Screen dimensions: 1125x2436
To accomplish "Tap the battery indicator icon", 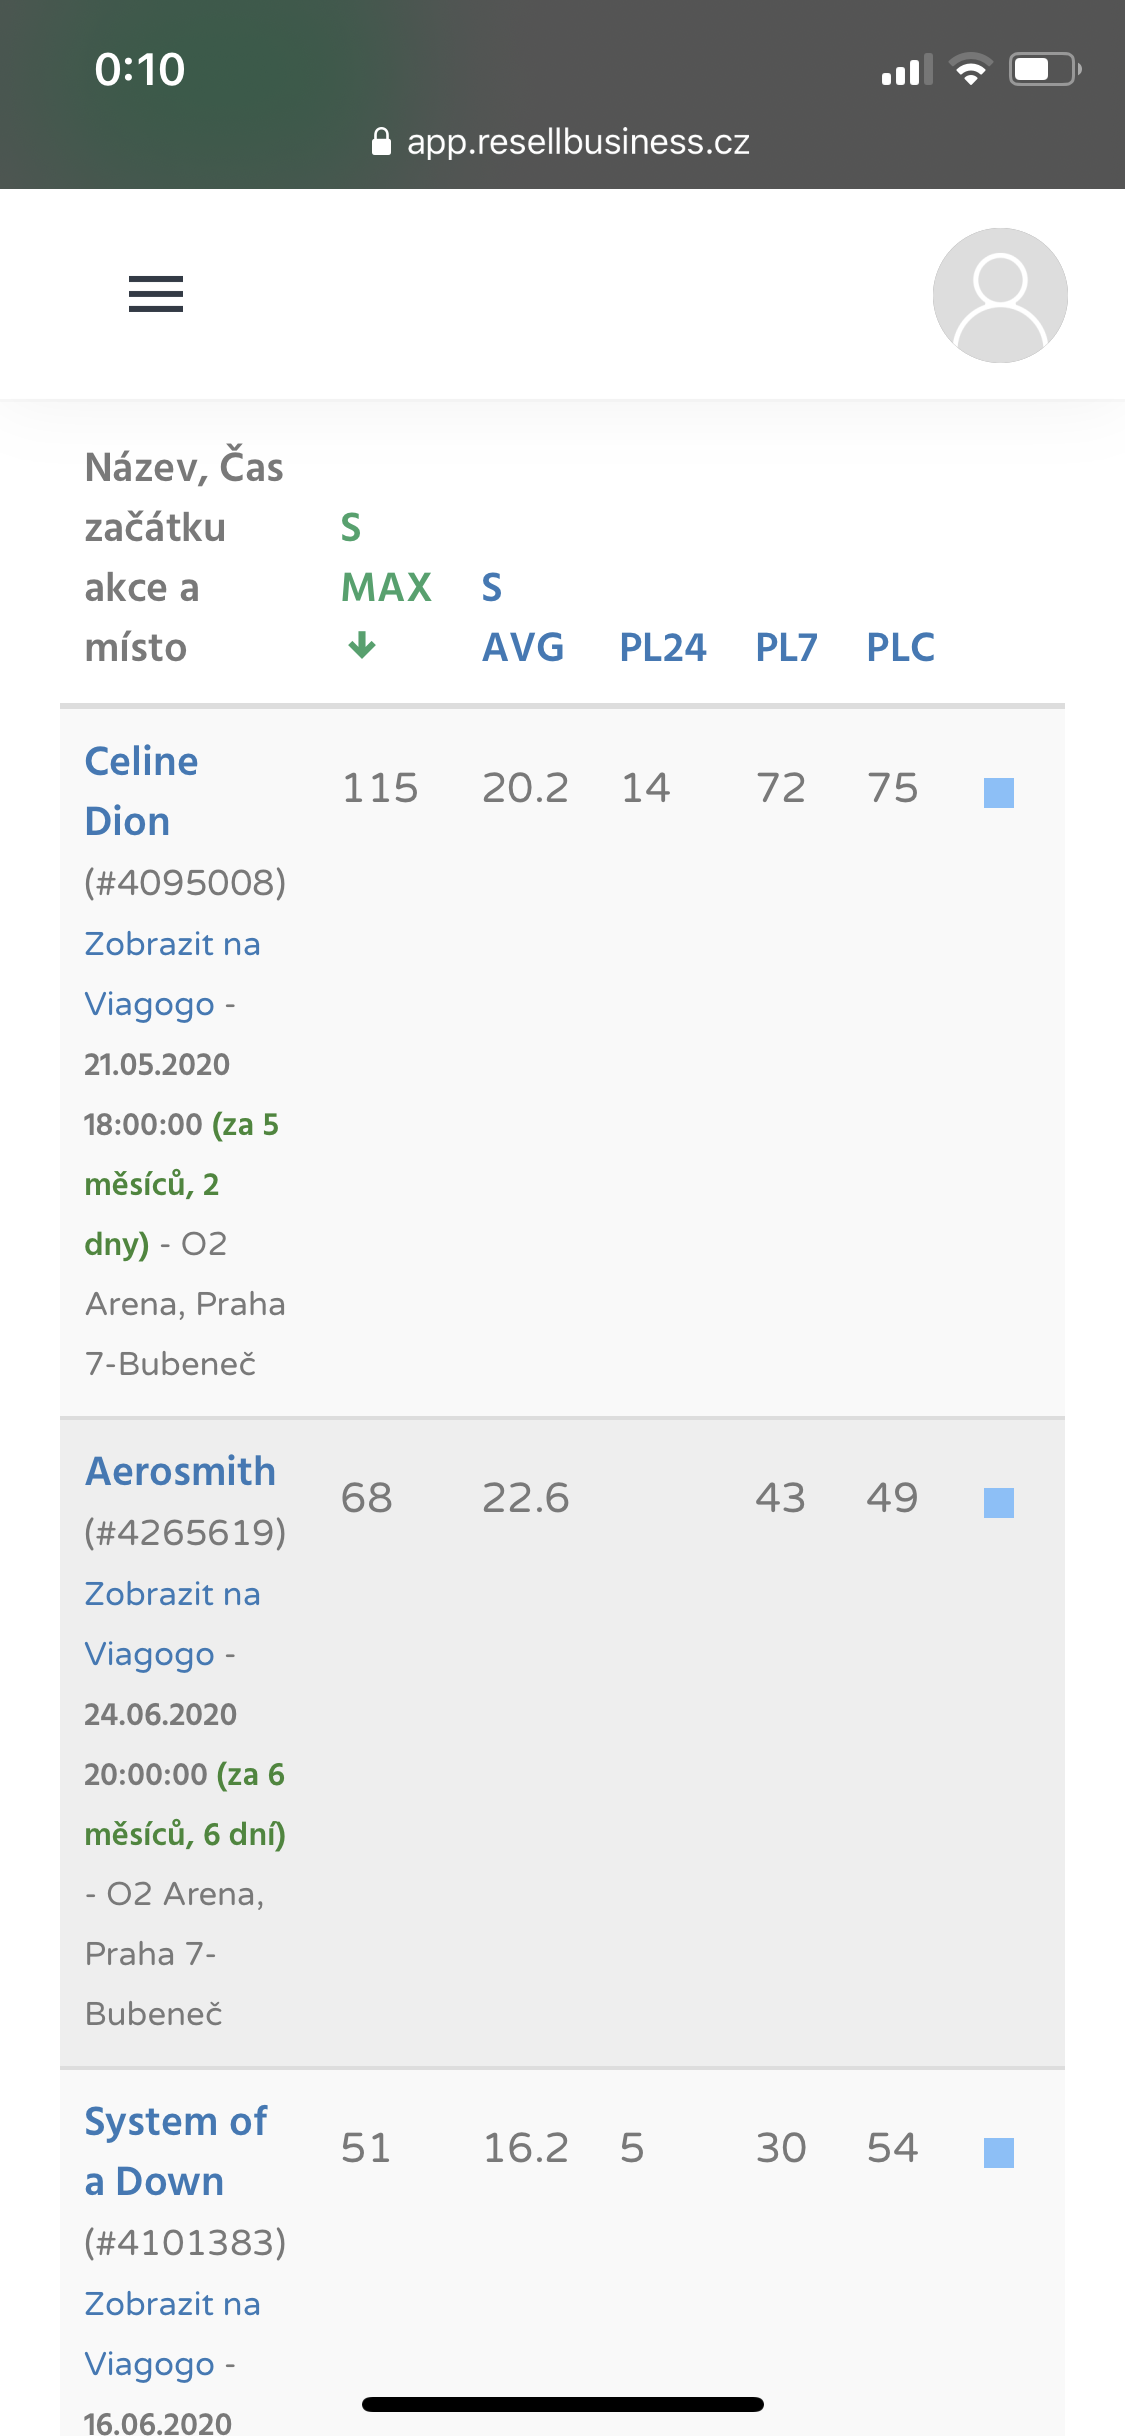I will coord(1045,69).
